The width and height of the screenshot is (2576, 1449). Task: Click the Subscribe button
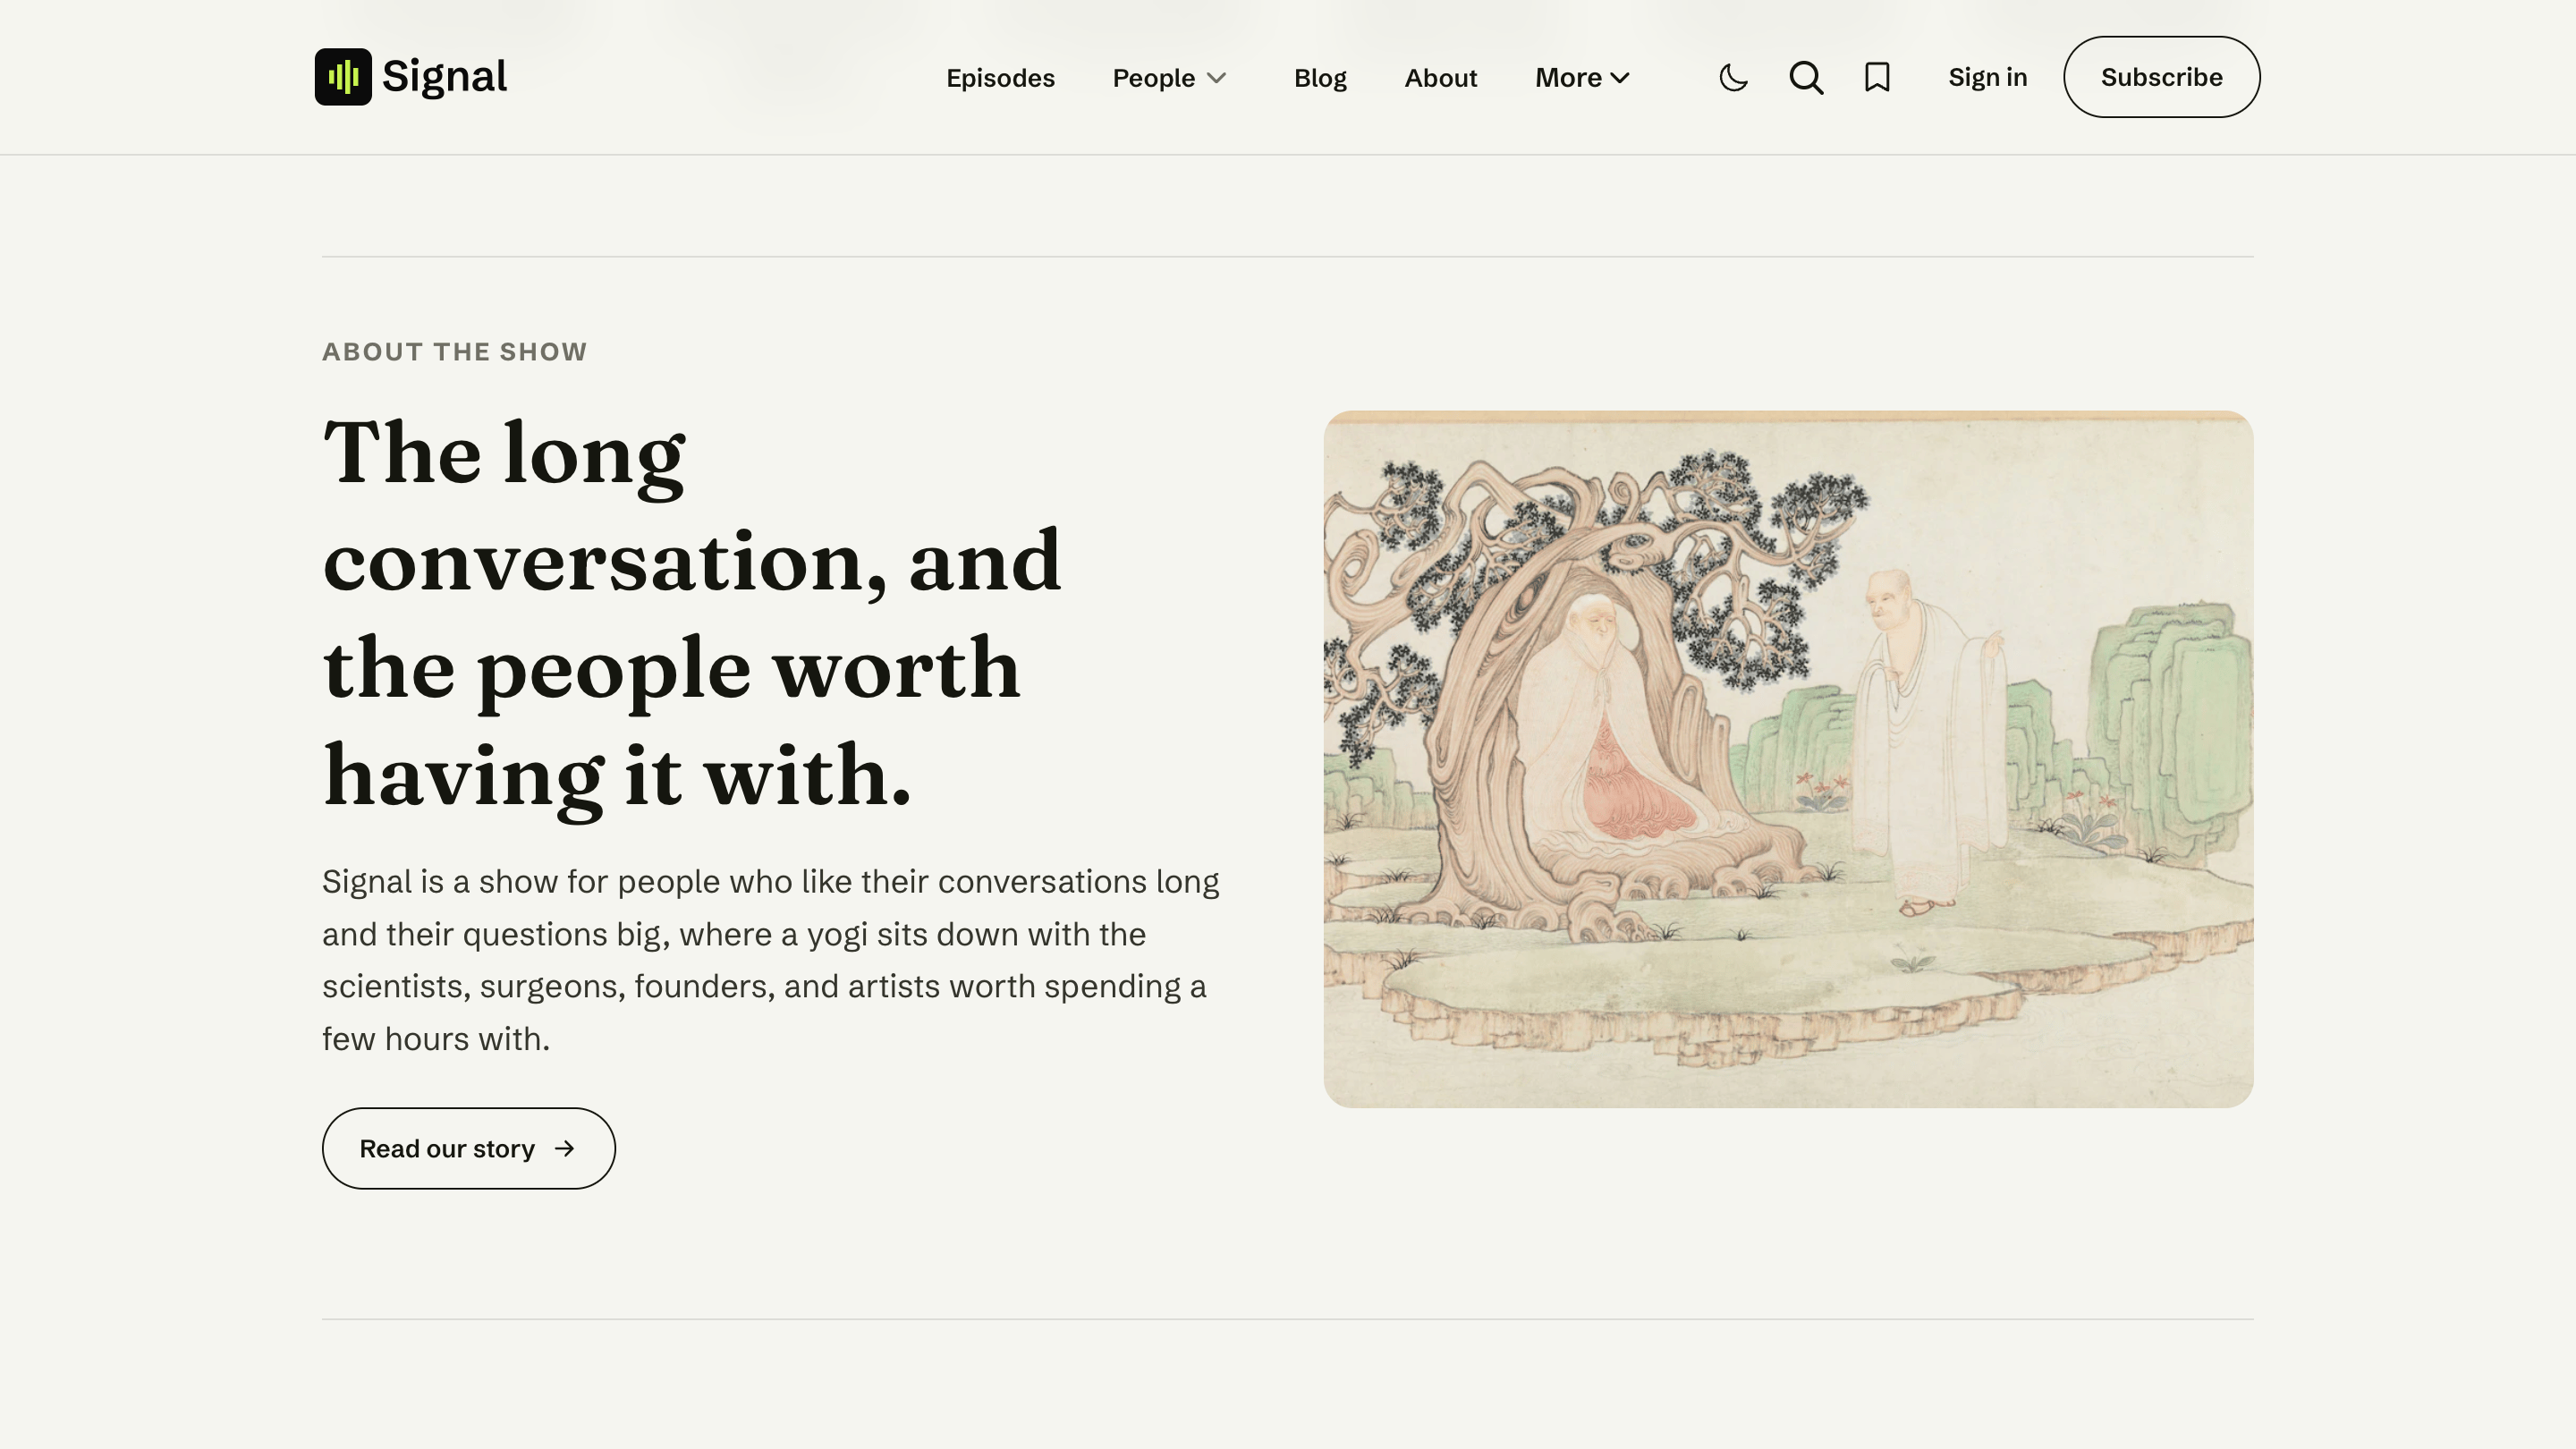tap(2161, 77)
